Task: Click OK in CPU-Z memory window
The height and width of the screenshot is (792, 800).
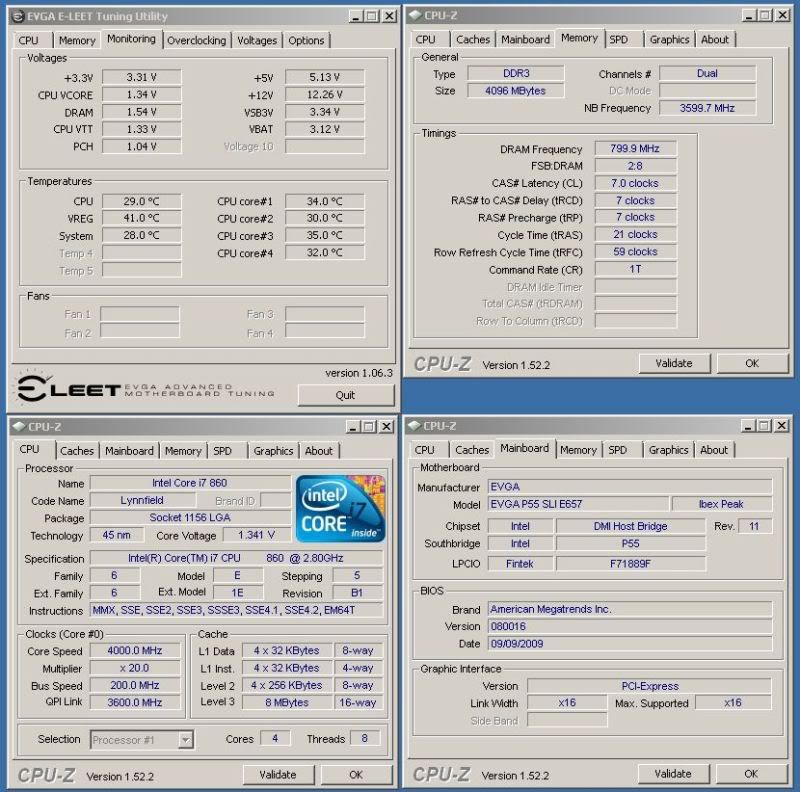Action: pyautogui.click(x=752, y=363)
